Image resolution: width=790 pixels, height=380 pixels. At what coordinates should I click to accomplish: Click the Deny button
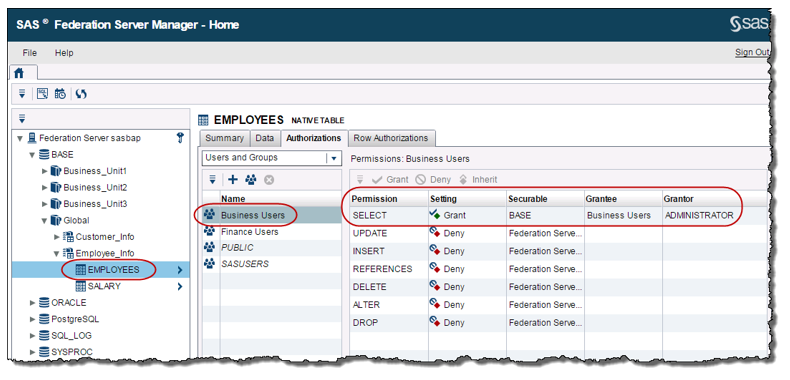[433, 179]
